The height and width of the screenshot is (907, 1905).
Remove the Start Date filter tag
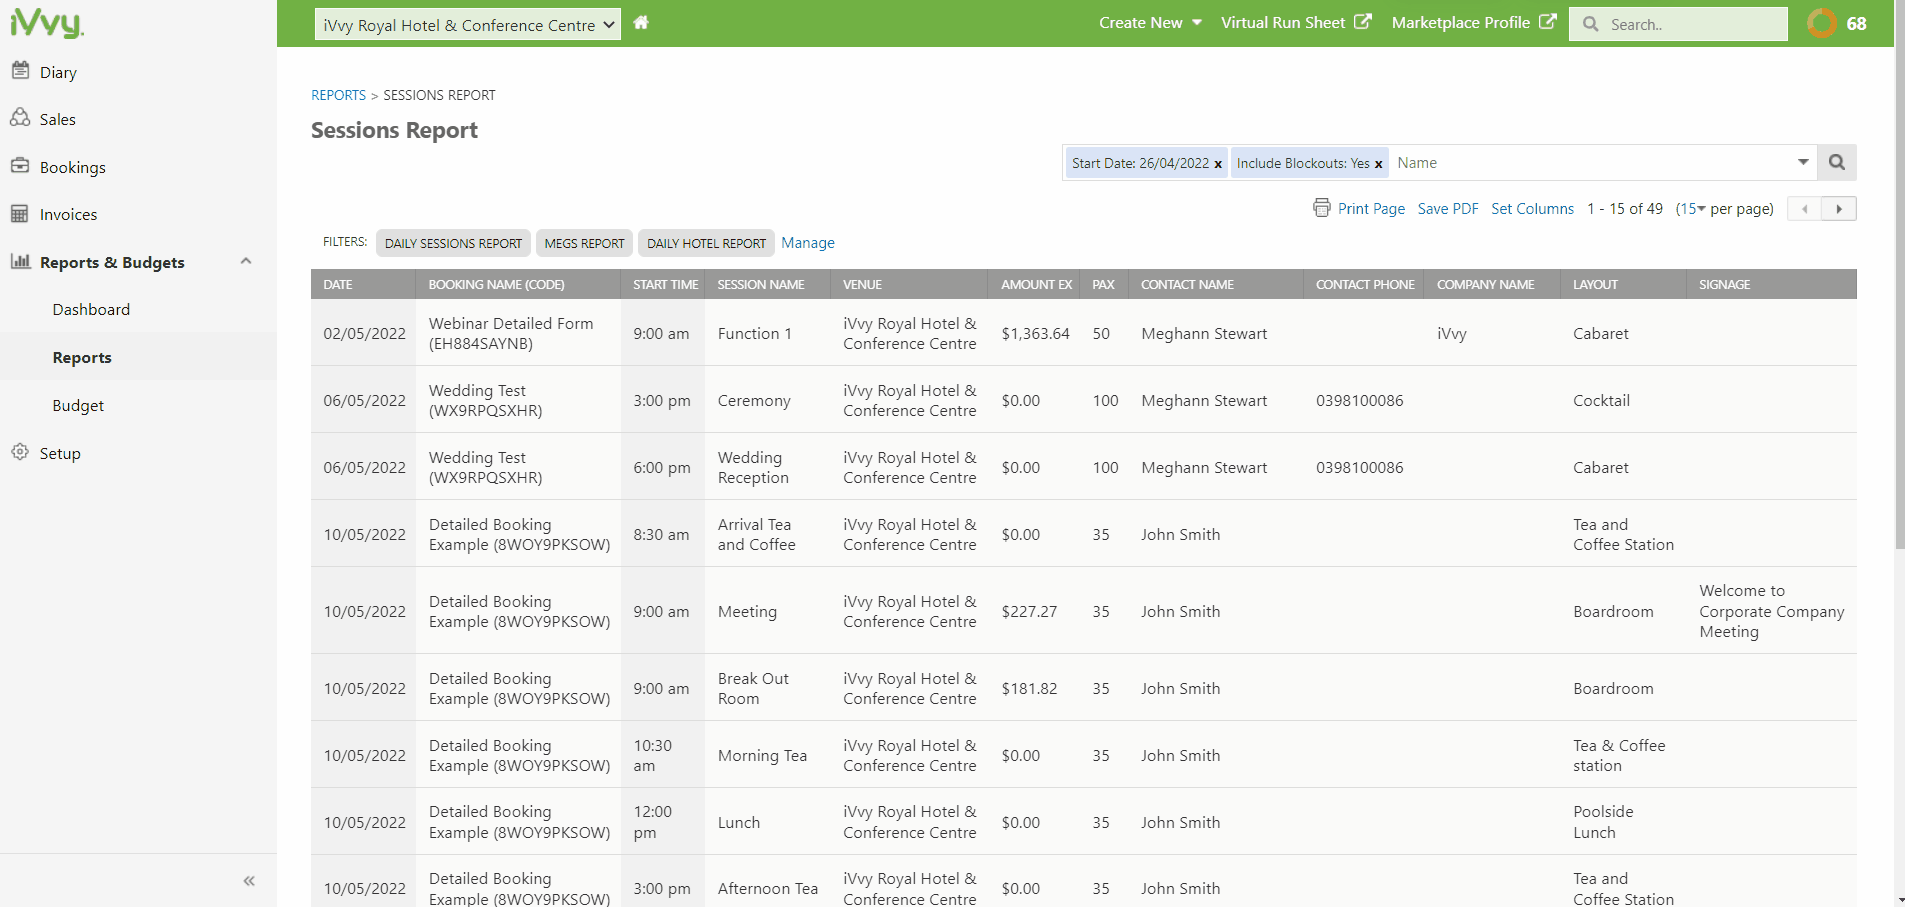pyautogui.click(x=1218, y=164)
